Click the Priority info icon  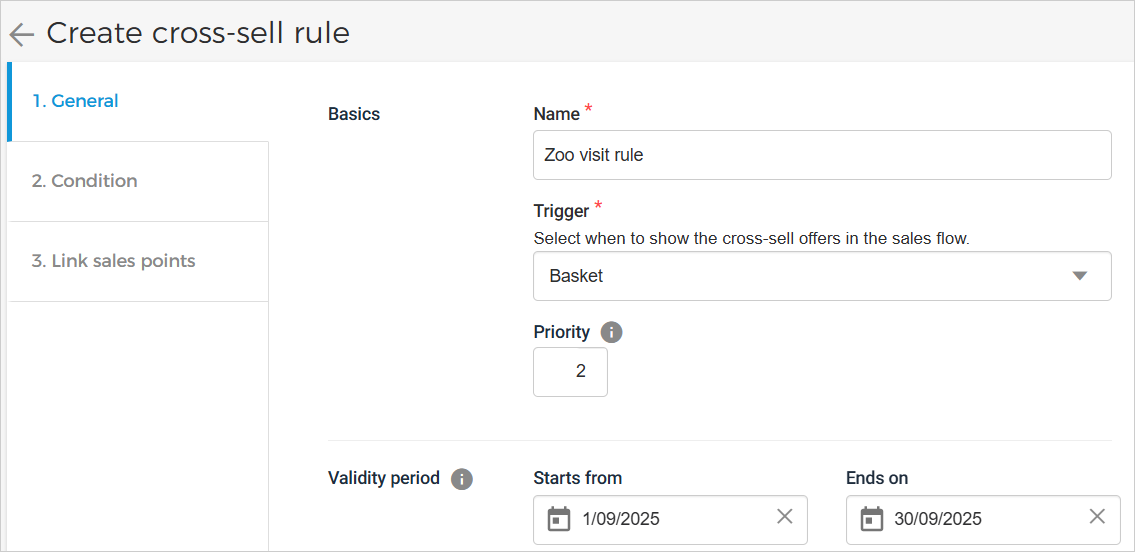click(x=611, y=332)
